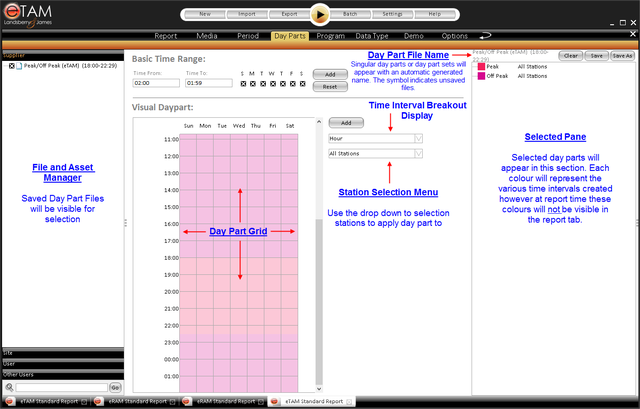Click the magnifier search icon
640x409 pixels.
(9, 387)
